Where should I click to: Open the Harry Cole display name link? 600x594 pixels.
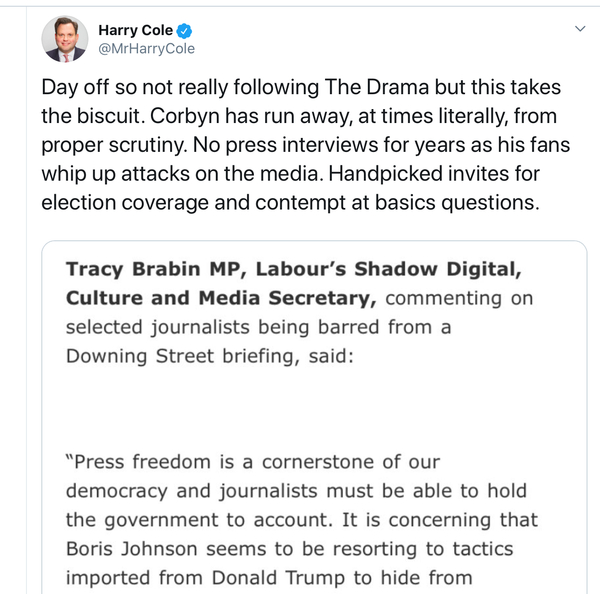pyautogui.click(x=136, y=30)
